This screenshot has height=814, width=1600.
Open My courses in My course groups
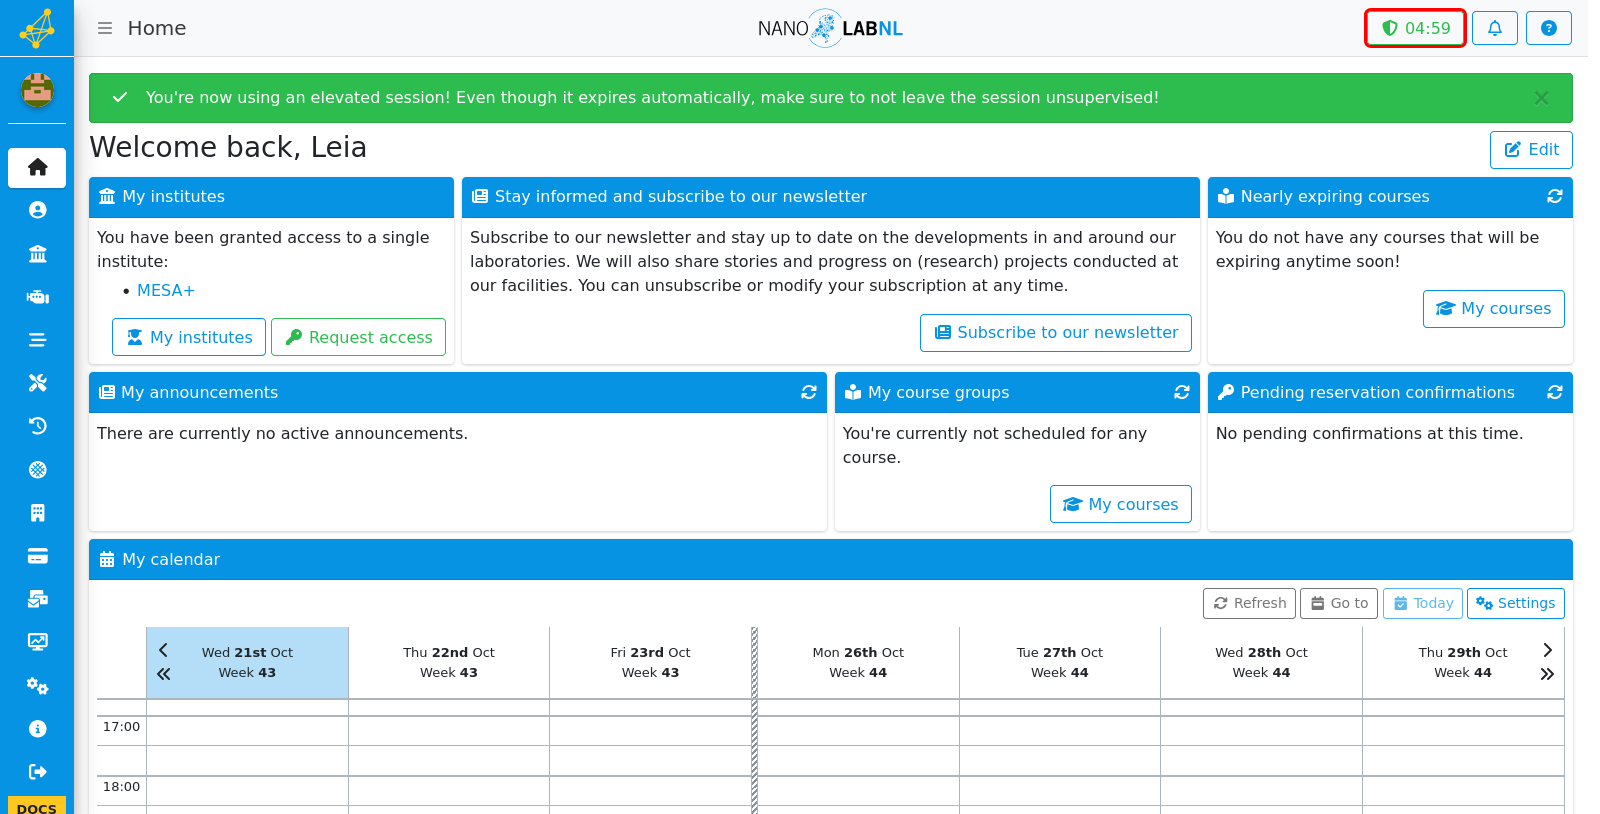[x=1120, y=504]
